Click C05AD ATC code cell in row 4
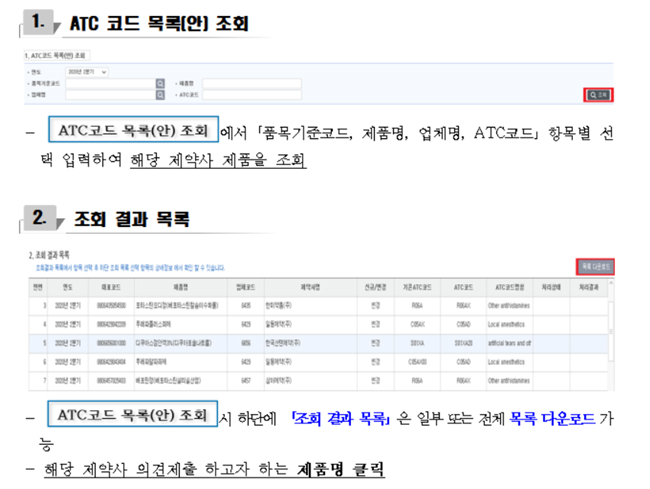Screen dimensions: 650x489 (x=463, y=324)
